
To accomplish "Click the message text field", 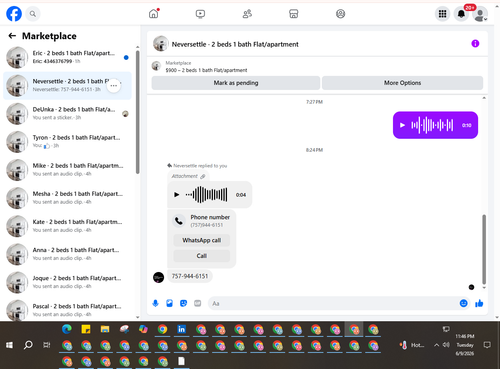I will [x=333, y=303].
